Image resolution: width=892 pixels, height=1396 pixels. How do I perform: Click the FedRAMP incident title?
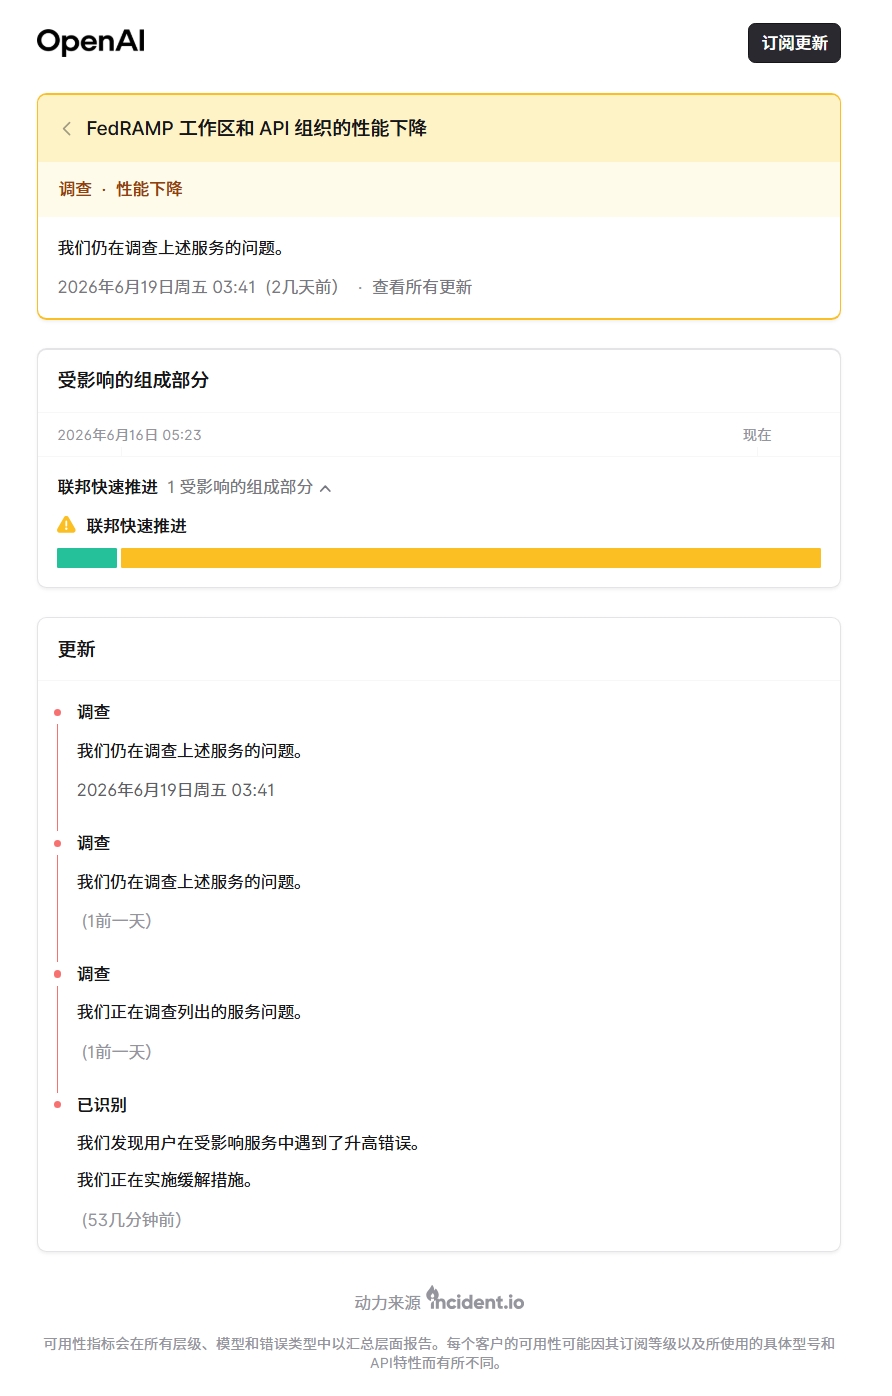click(x=257, y=128)
